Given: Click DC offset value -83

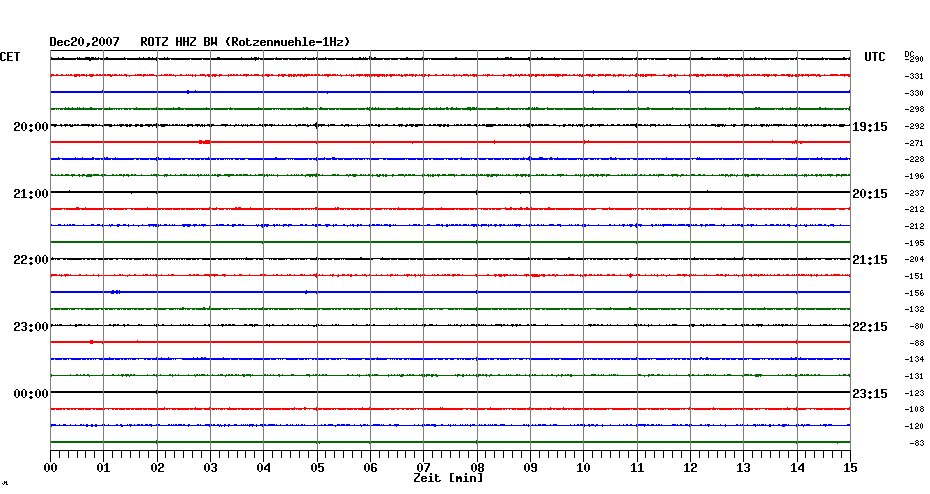Looking at the screenshot, I should [916, 443].
